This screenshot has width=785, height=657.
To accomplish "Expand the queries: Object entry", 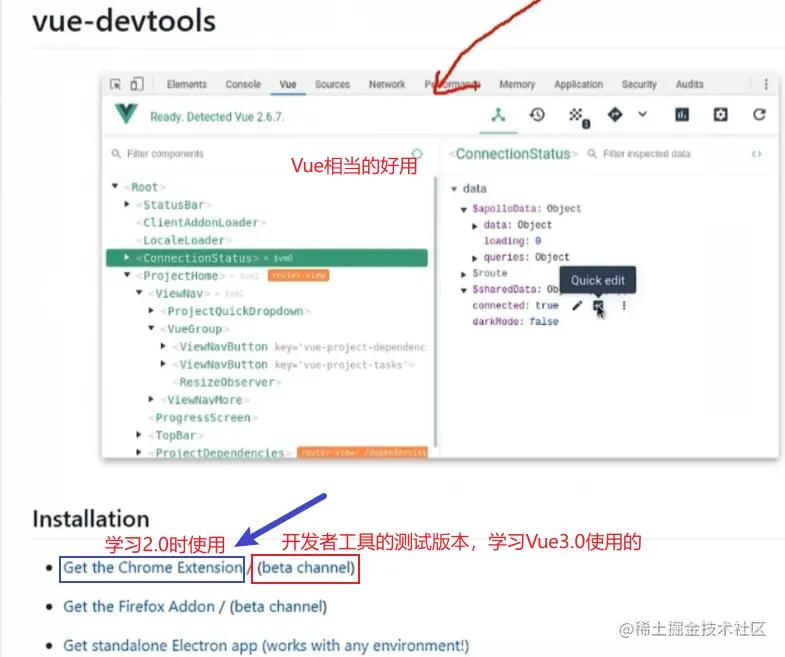I will point(475,258).
